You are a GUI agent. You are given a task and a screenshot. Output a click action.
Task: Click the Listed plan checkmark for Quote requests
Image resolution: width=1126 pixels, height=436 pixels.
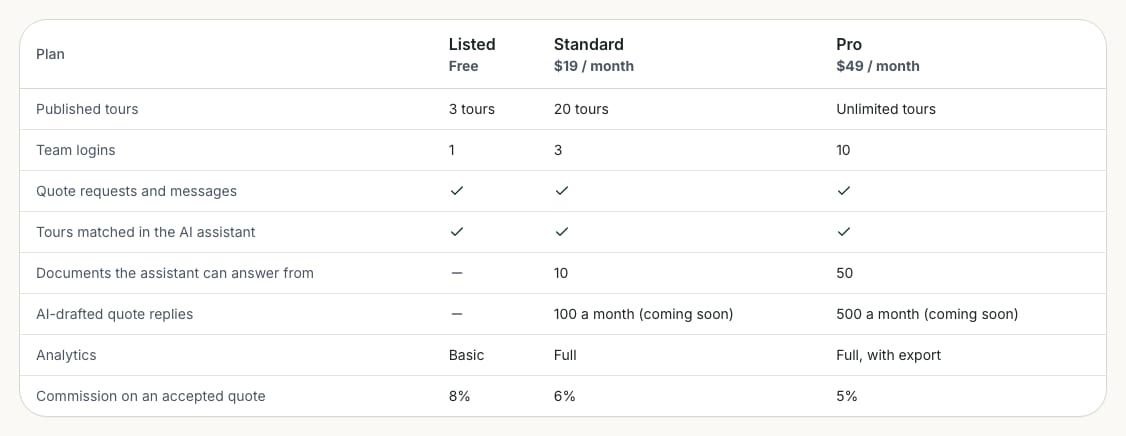(x=457, y=191)
